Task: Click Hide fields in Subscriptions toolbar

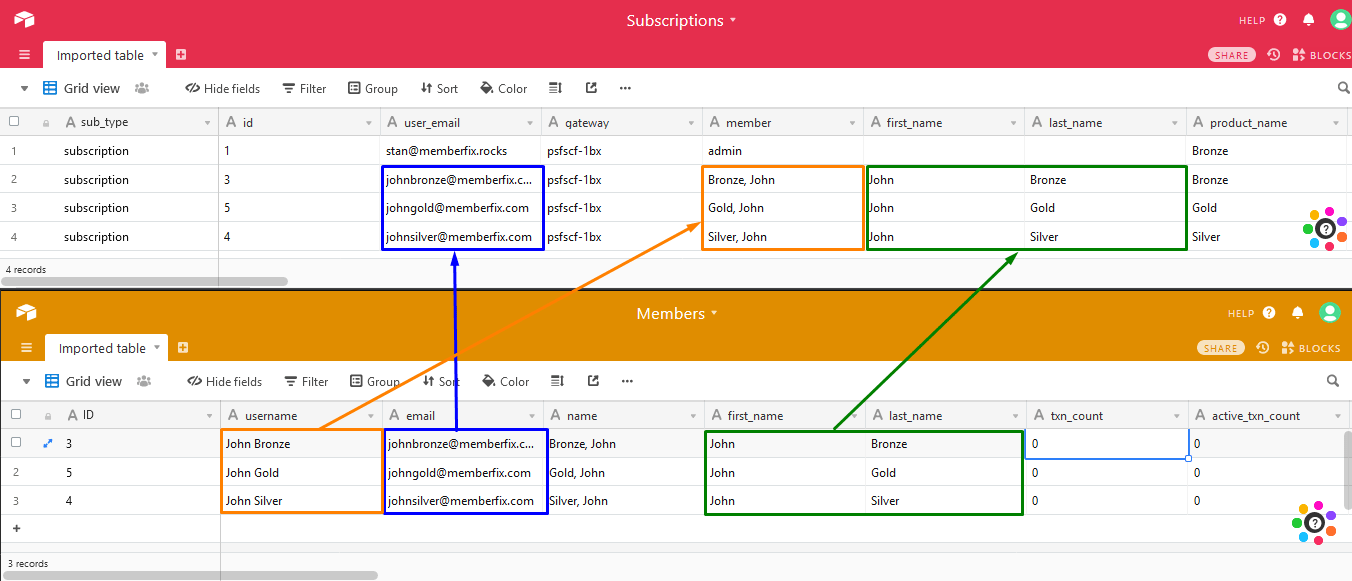Action: [x=222, y=88]
